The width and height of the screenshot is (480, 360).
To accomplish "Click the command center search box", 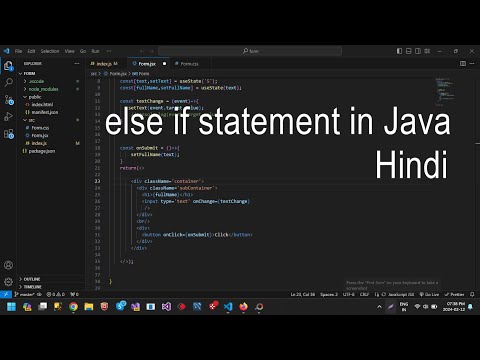I will point(250,51).
